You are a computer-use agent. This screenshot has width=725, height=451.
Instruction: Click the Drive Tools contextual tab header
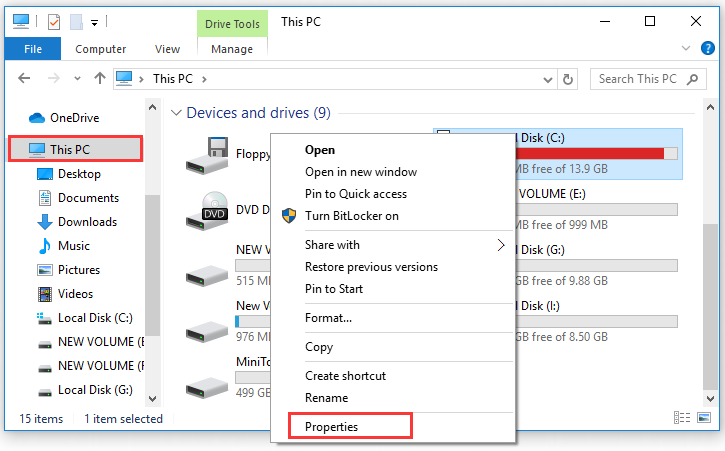click(232, 24)
